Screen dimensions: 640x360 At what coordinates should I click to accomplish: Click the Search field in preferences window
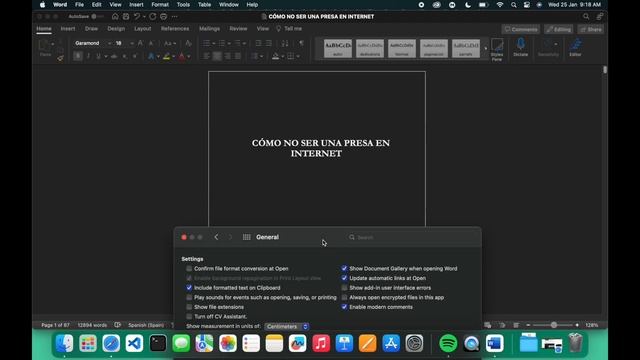click(x=411, y=237)
